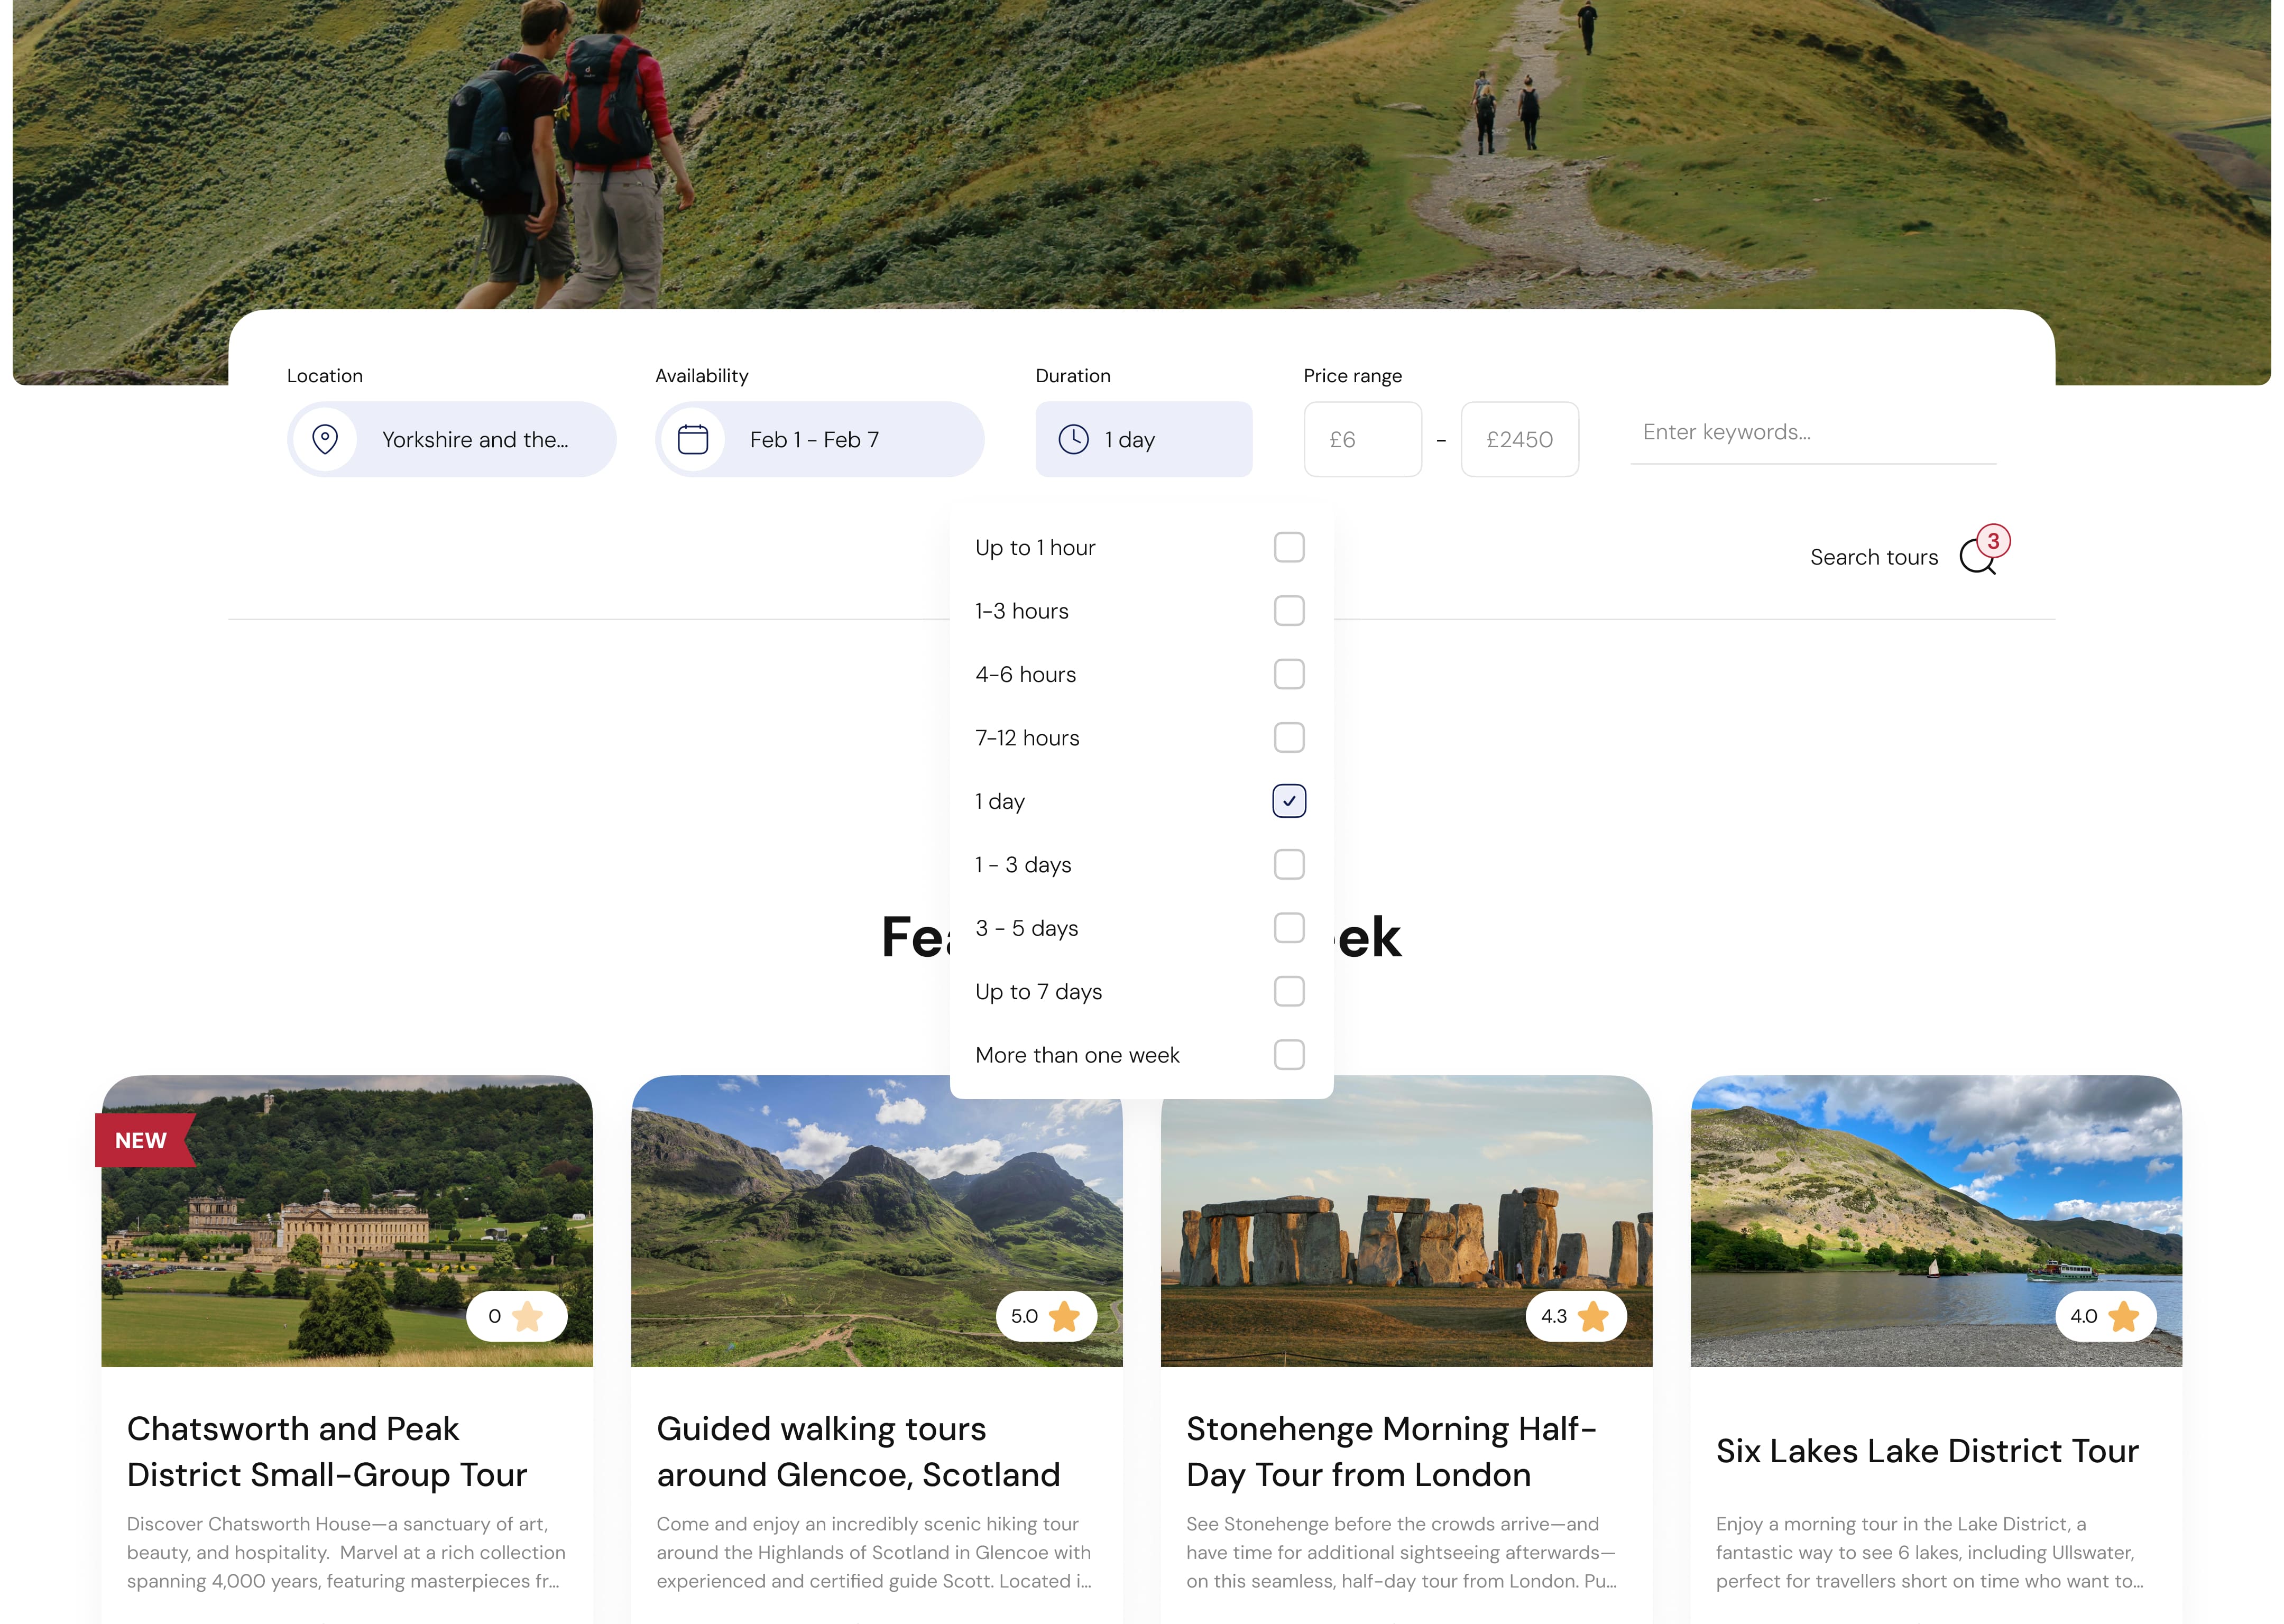Click the 4.0 star rating badge
This screenshot has height=1624, width=2284.
(2106, 1316)
